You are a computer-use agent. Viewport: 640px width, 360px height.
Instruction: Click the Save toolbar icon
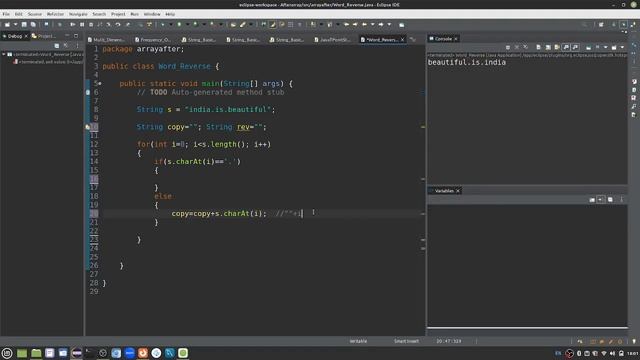coord(24,24)
